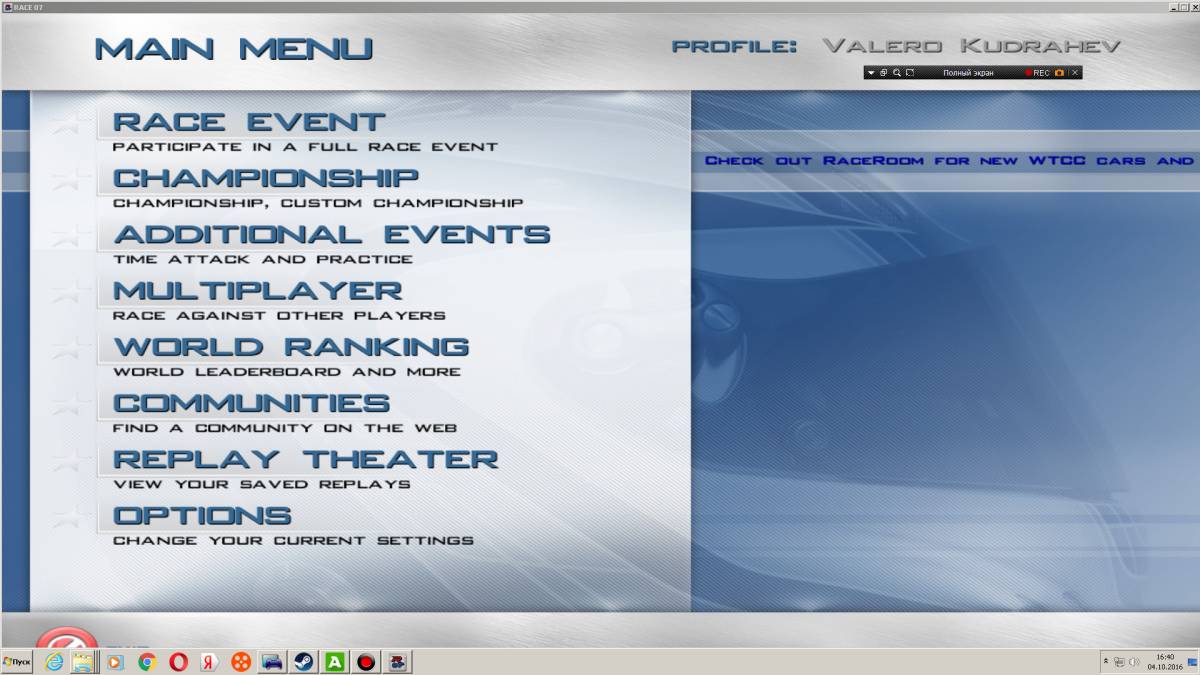The height and width of the screenshot is (675, 1200).
Task: Click the volume speaker tray icon
Action: point(1134,662)
